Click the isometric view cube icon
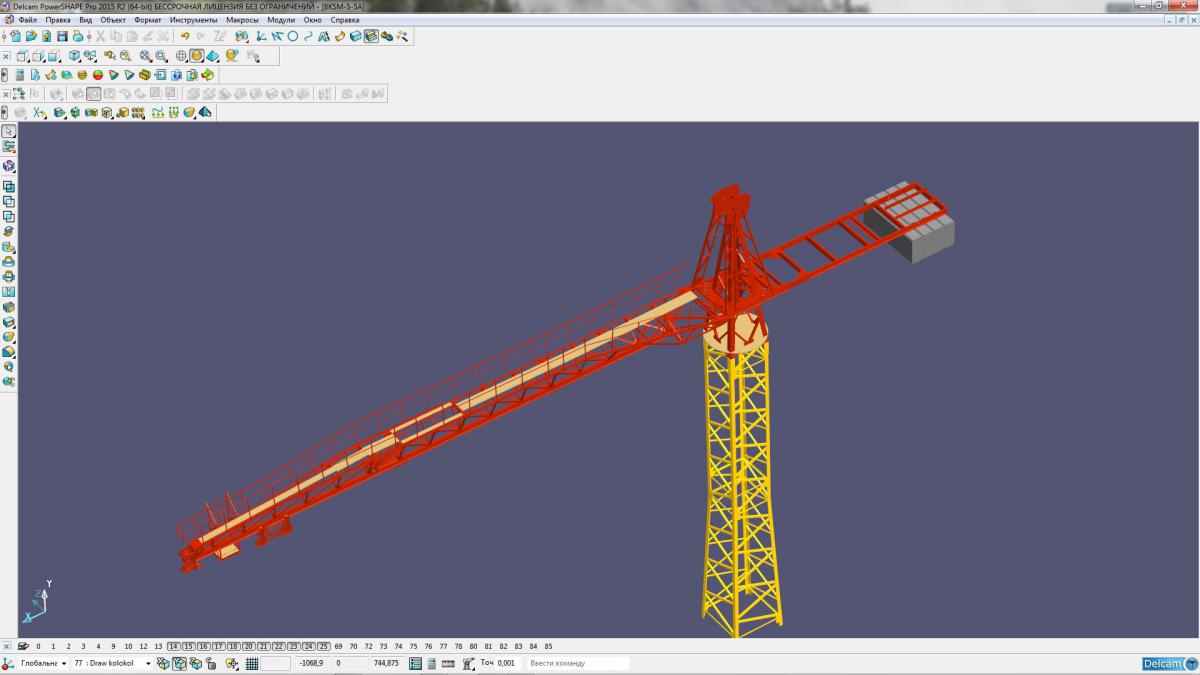Viewport: 1200px width, 675px height. [74, 55]
